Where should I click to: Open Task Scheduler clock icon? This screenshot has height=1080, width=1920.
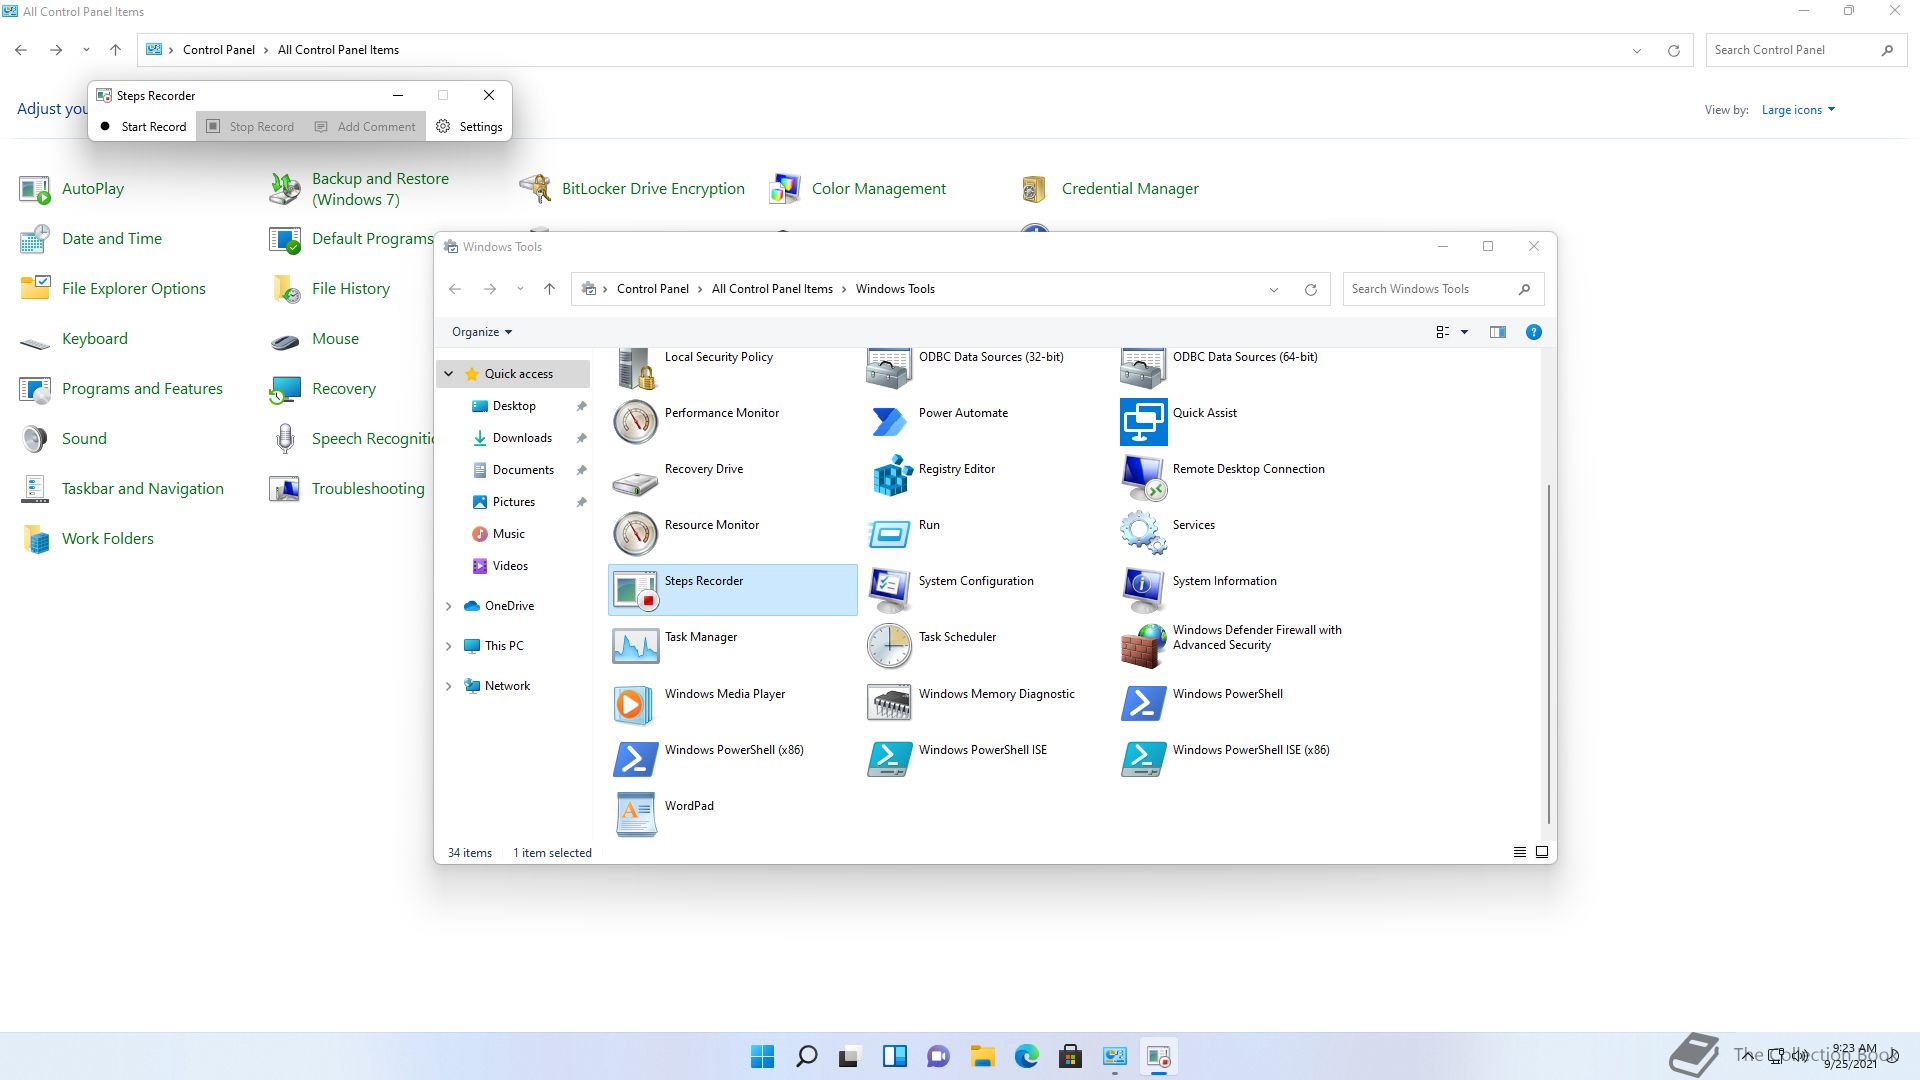[889, 646]
